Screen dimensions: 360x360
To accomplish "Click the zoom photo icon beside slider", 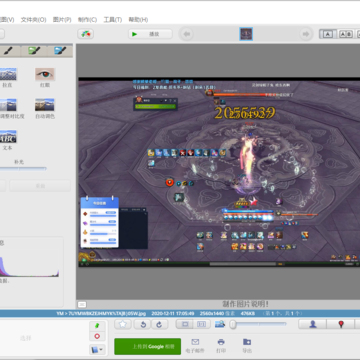I will tap(220, 324).
